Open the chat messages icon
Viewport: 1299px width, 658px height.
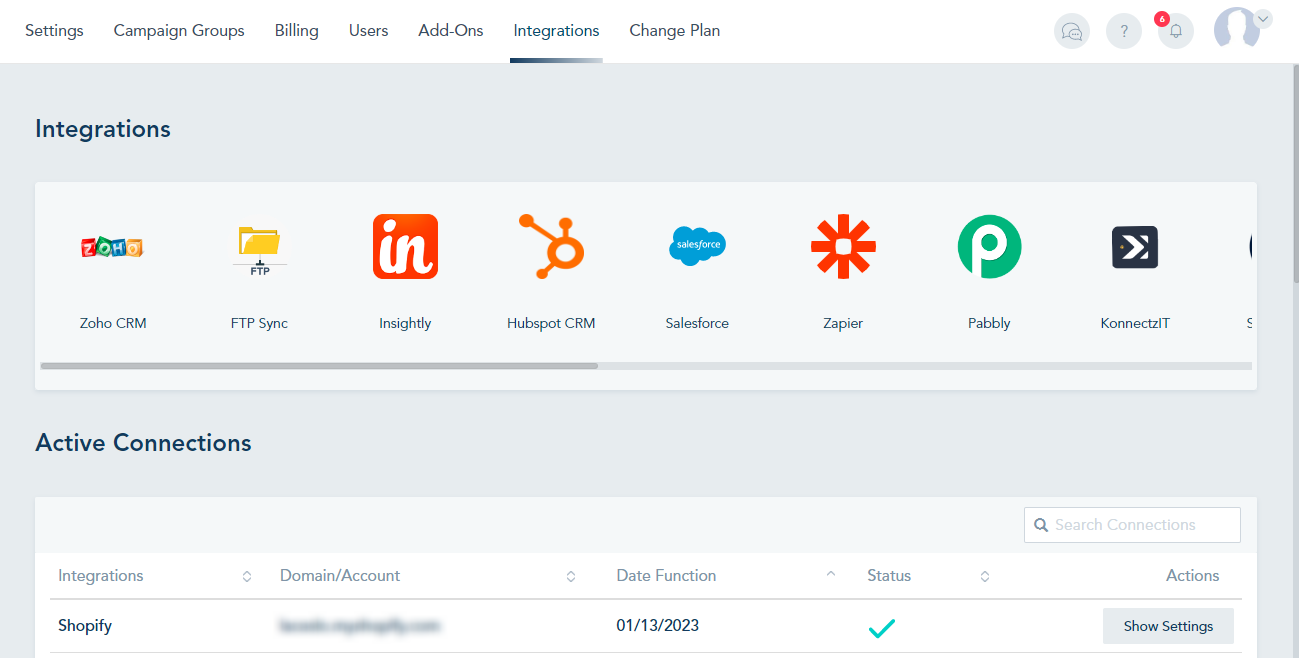click(1072, 31)
